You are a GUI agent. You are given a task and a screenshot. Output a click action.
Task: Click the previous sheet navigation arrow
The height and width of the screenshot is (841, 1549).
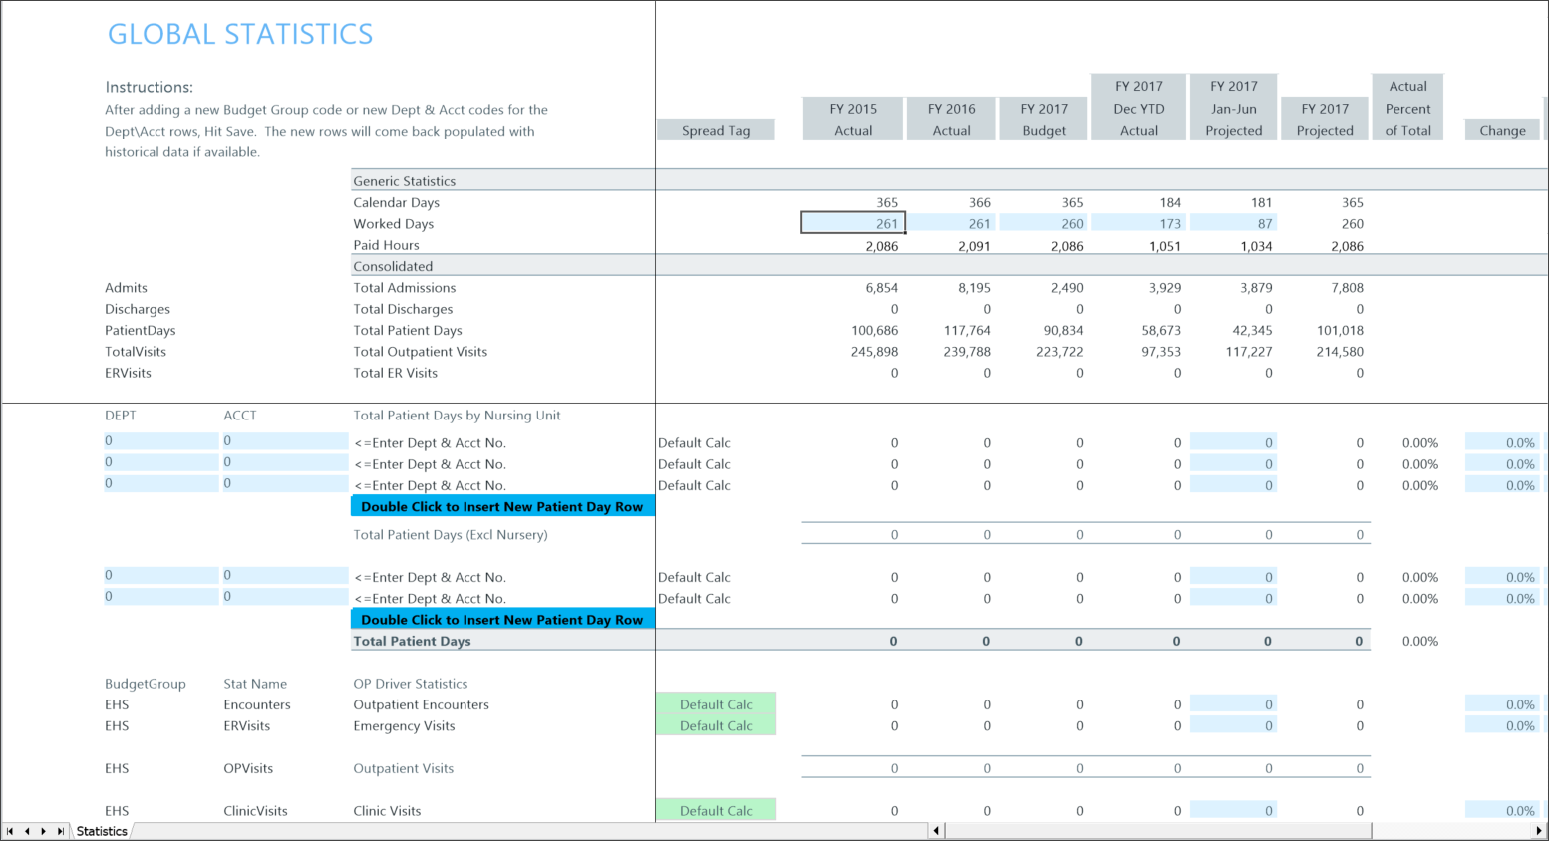27,831
